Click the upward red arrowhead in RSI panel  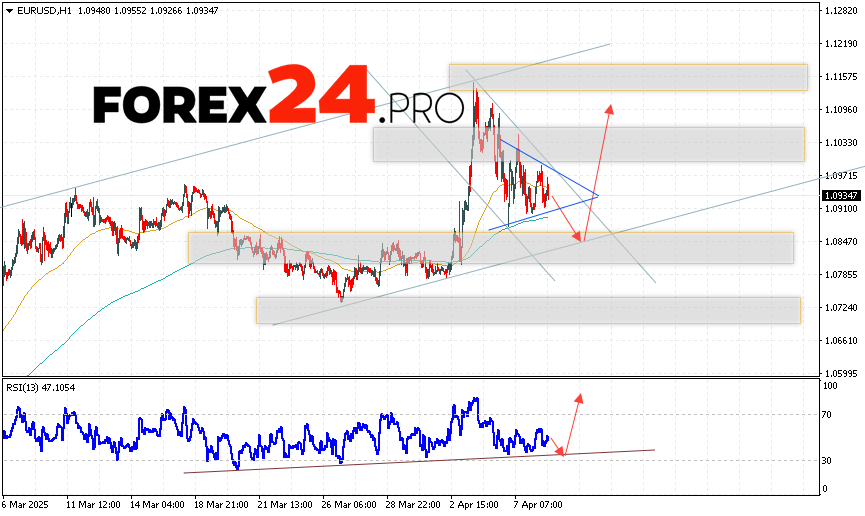click(579, 398)
